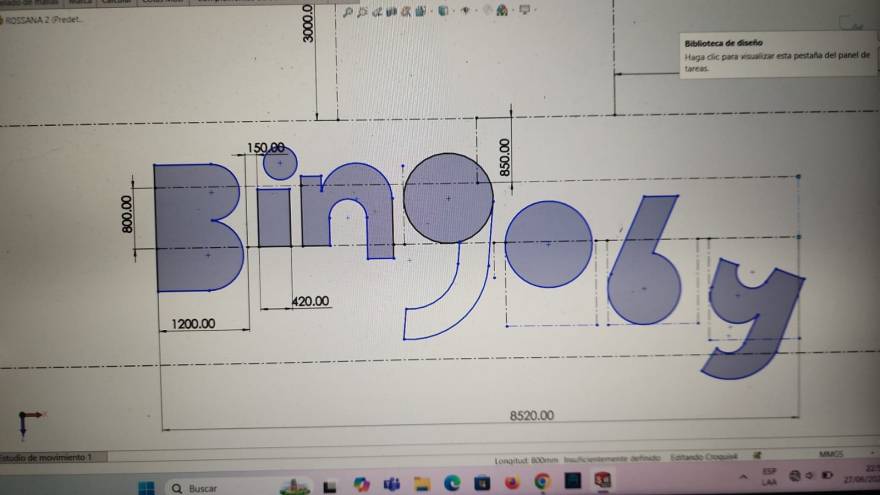Expand the hidden system tray icons chevron
The width and height of the screenshot is (880, 495).
click(743, 475)
